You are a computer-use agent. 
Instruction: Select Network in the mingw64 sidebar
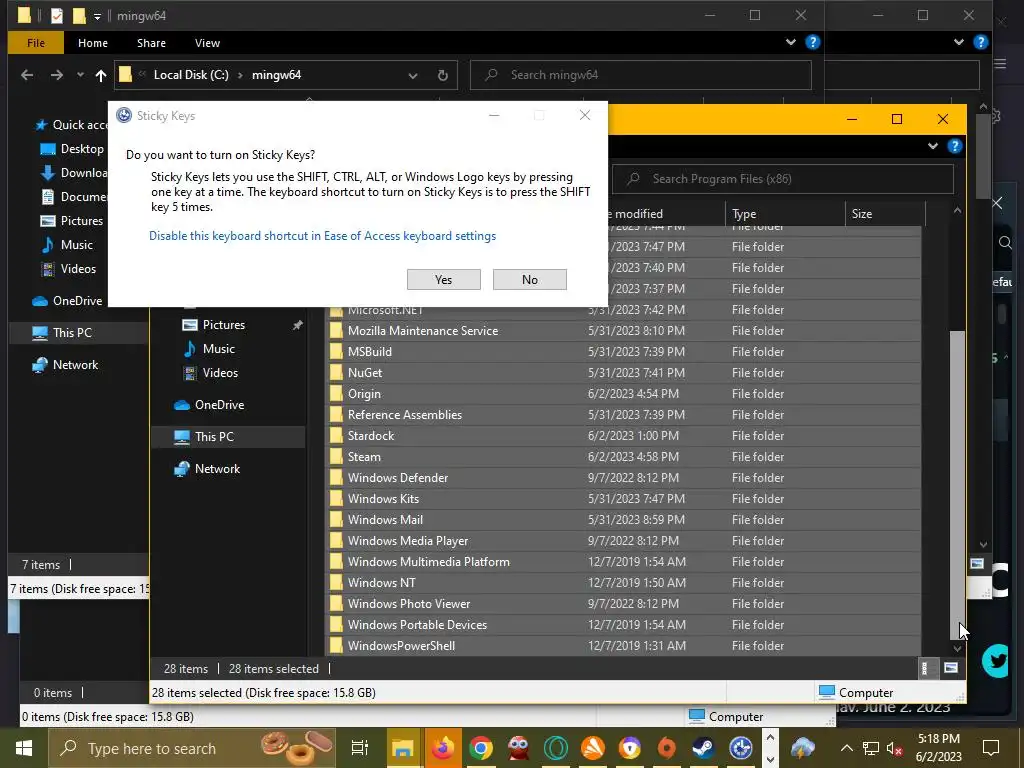tap(66, 365)
